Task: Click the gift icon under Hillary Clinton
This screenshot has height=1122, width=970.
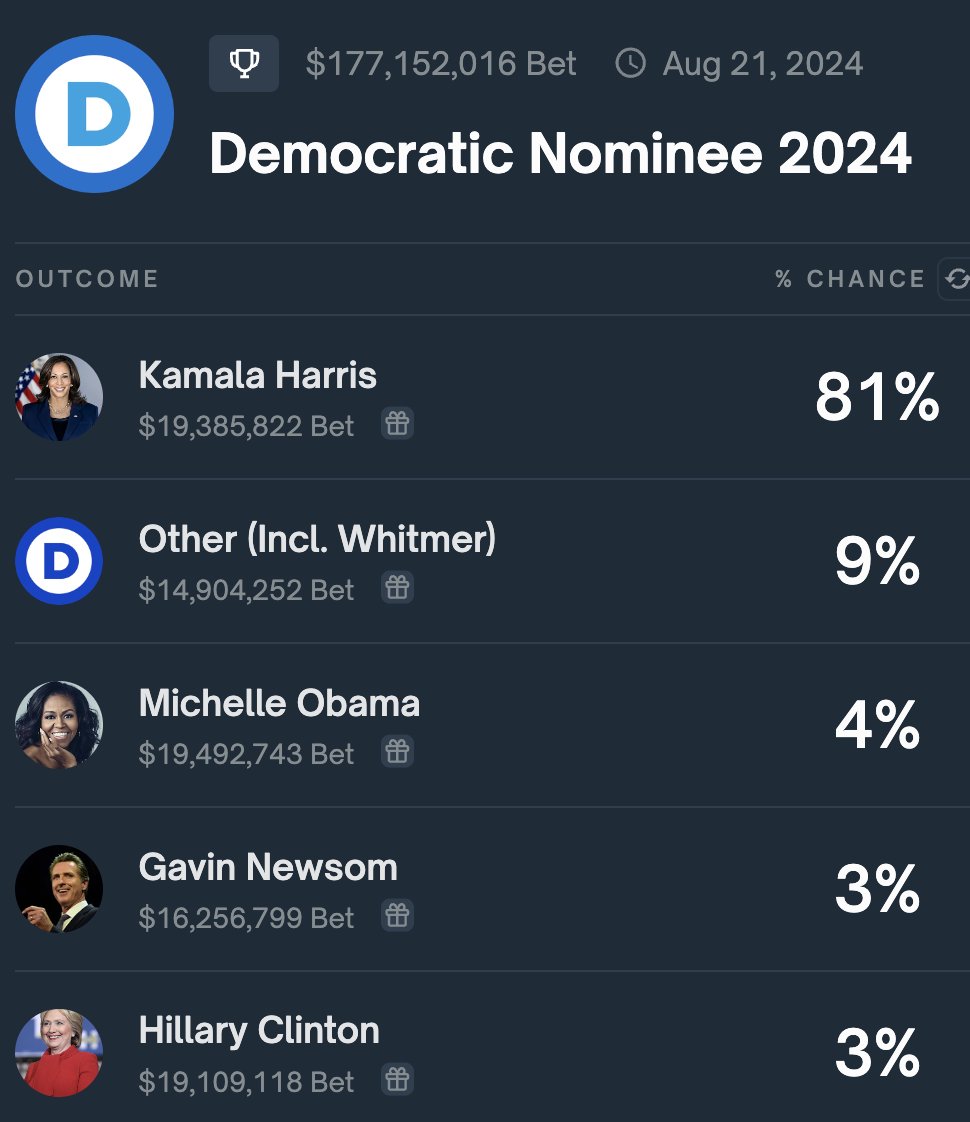Action: 397,1079
